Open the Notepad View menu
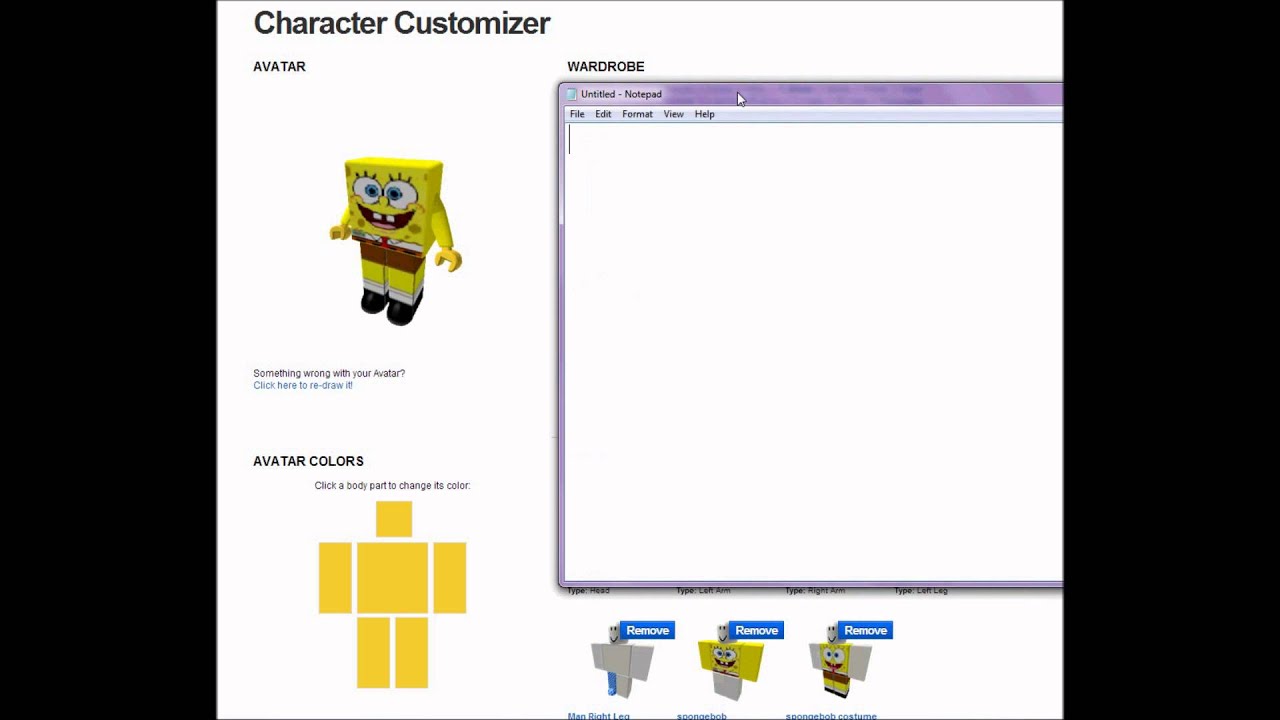Viewport: 1280px width, 720px height. [673, 114]
